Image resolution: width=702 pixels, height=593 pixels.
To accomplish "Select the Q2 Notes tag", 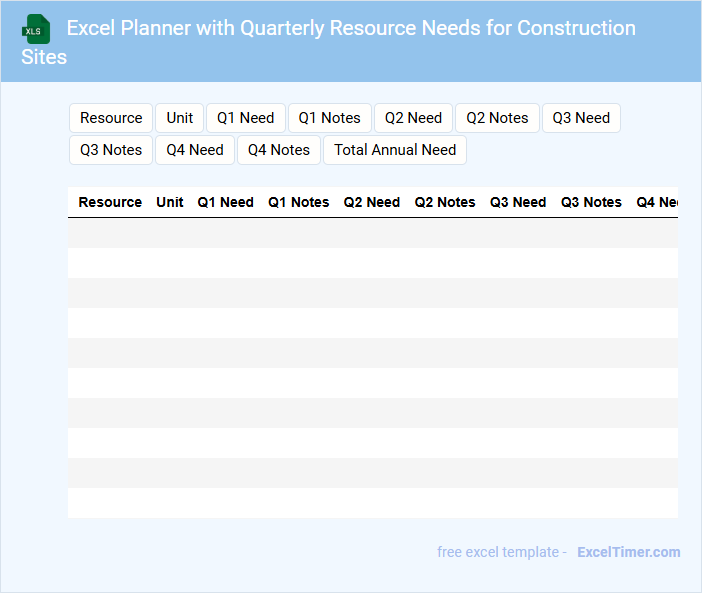I will (497, 118).
